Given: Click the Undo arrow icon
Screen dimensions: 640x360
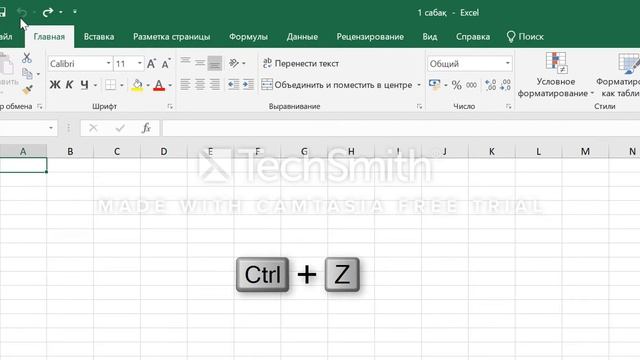Looking at the screenshot, I should tap(22, 12).
